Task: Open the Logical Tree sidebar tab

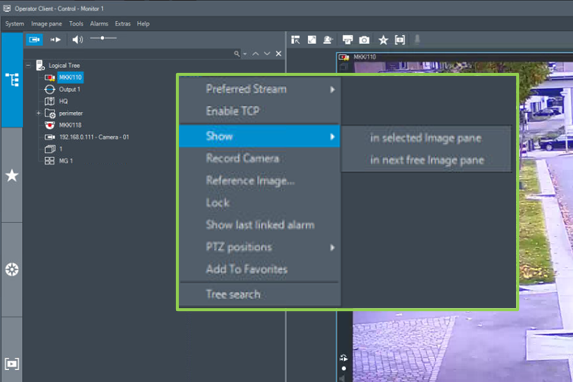Action: pos(12,80)
